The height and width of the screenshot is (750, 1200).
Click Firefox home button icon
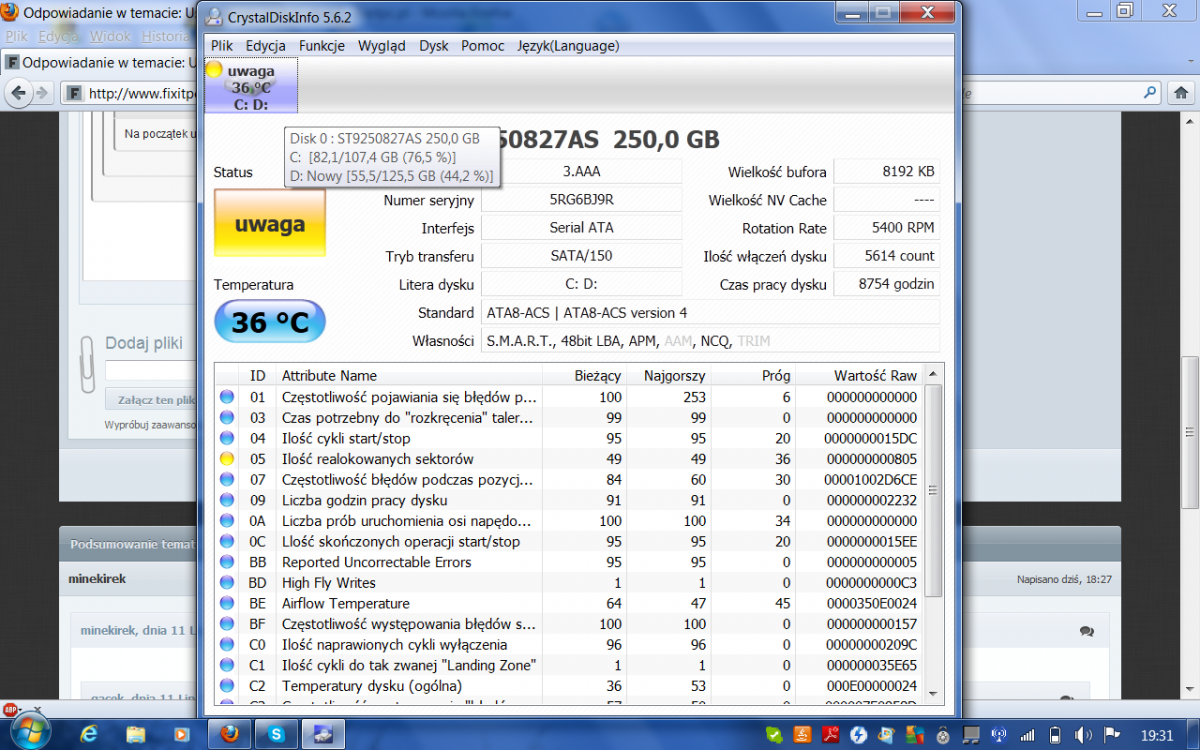(1179, 93)
